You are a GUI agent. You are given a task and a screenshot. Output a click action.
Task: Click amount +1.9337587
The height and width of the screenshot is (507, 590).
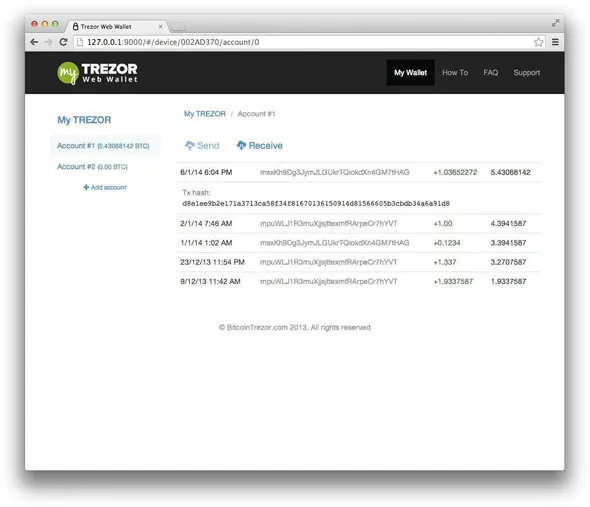[x=453, y=282]
